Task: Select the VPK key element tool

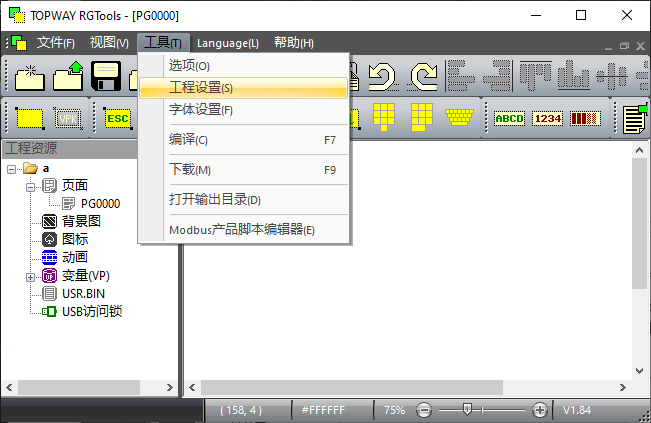Action: pyautogui.click(x=68, y=119)
